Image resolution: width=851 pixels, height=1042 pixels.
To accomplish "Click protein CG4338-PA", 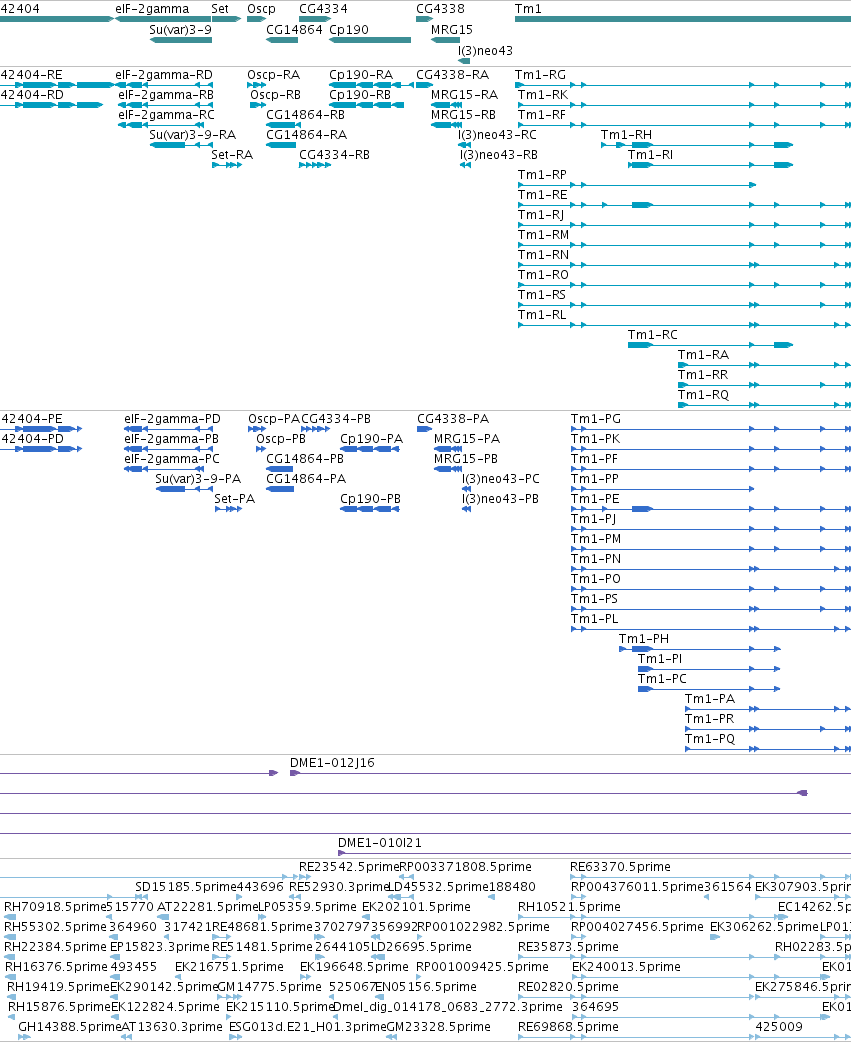I will click(x=452, y=419).
